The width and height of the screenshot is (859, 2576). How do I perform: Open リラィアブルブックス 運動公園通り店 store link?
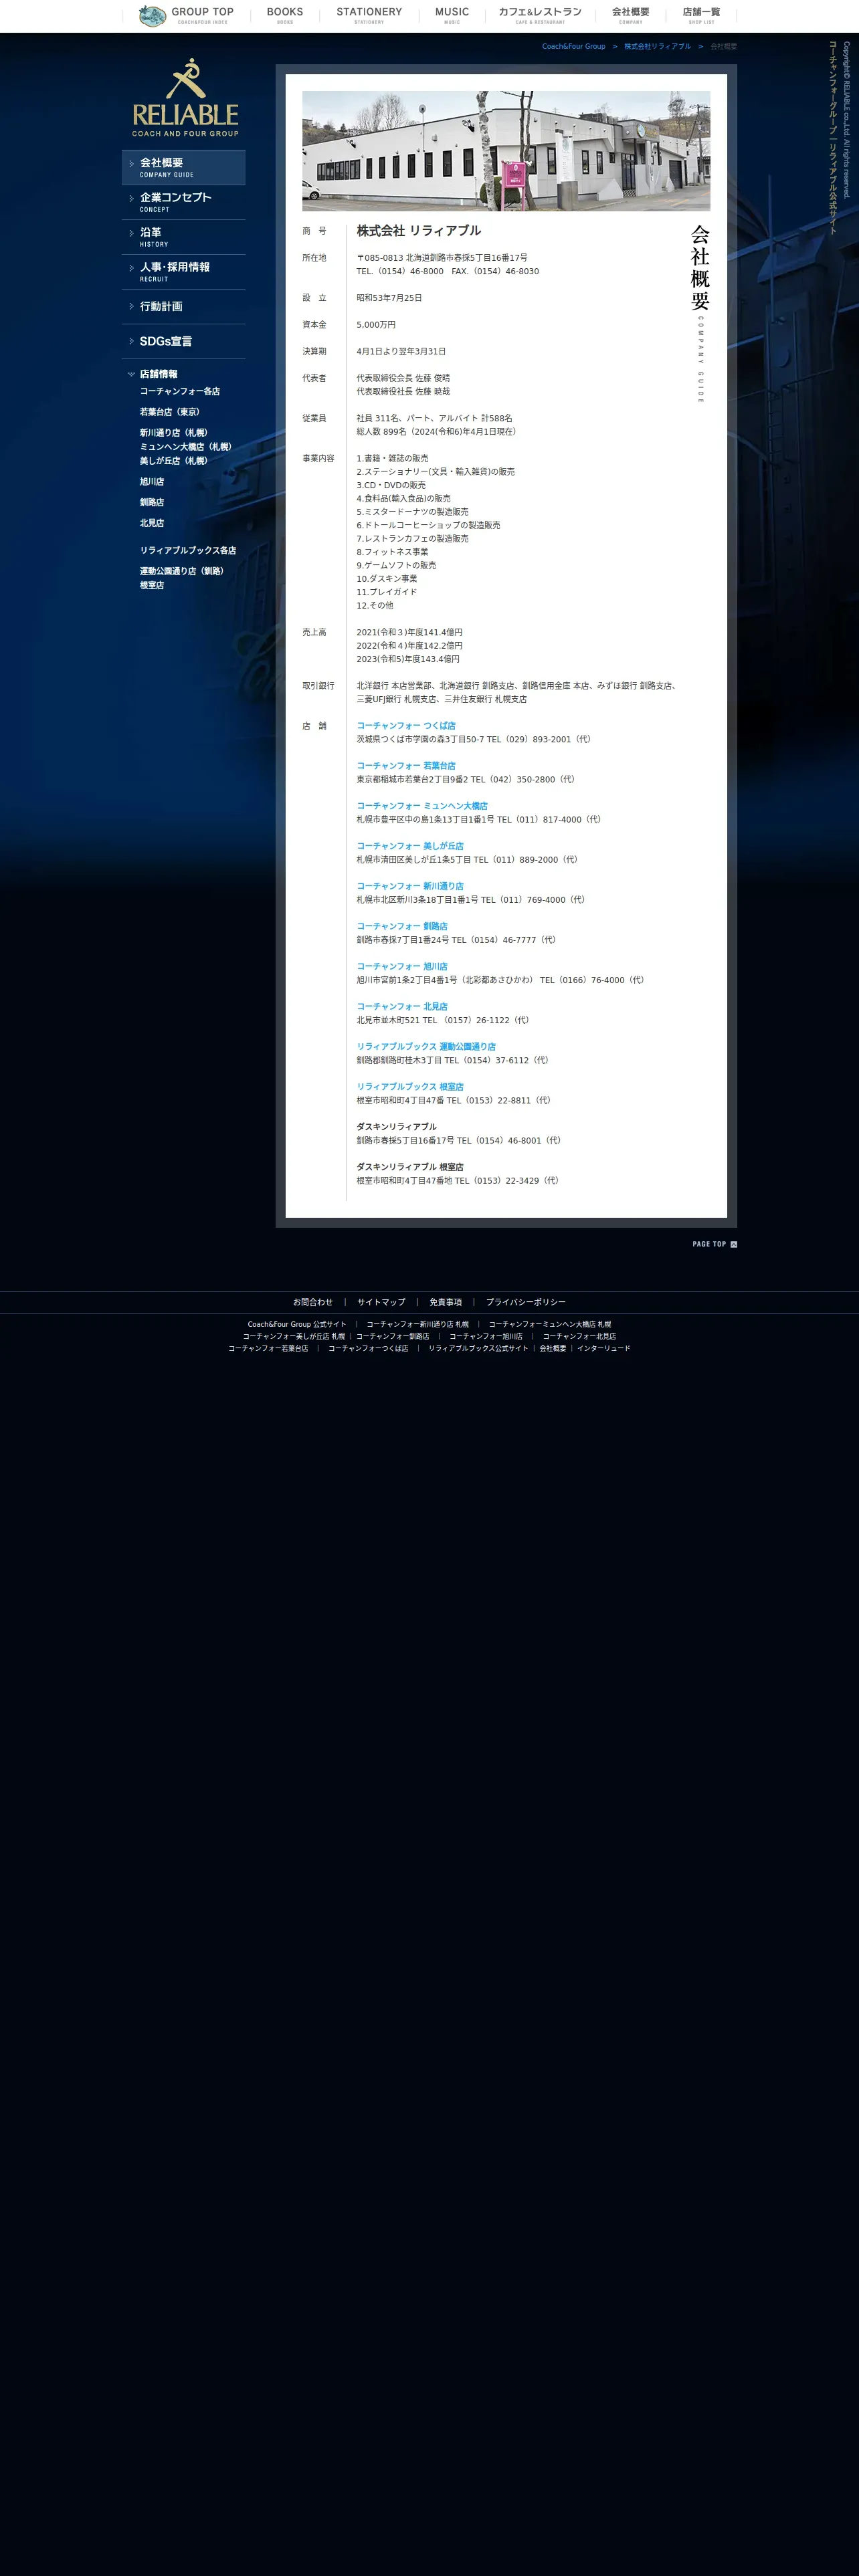(426, 1047)
